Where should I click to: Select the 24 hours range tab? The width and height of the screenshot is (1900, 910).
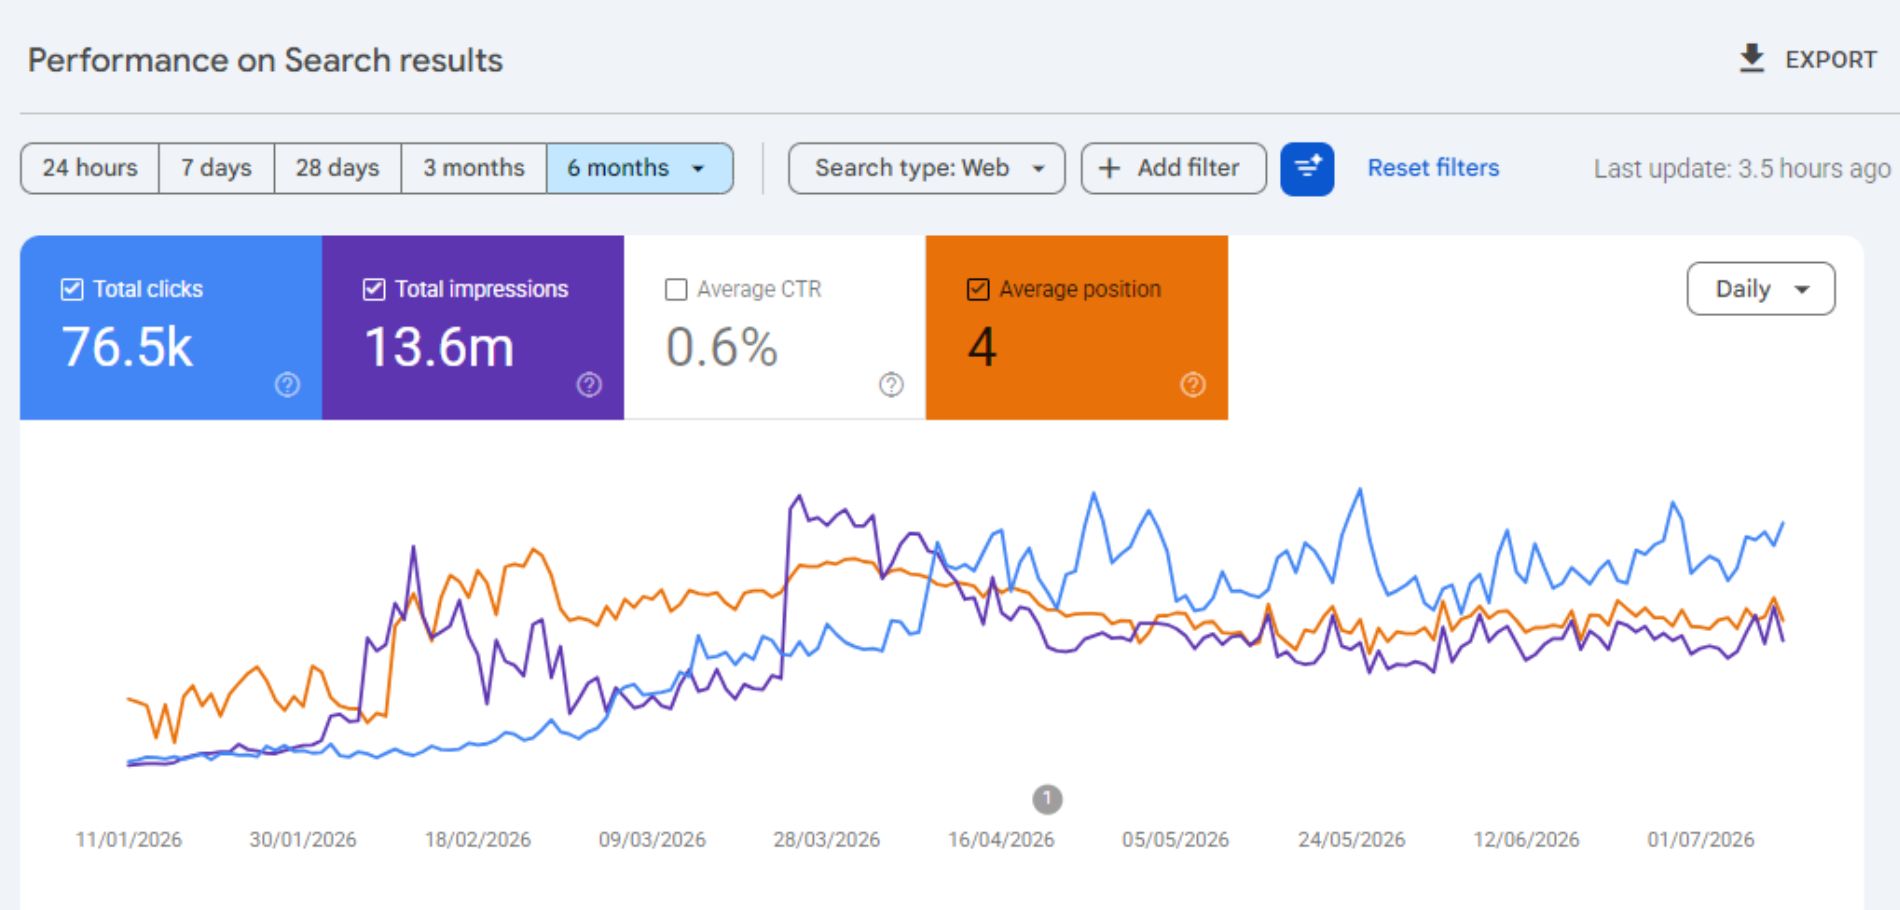pos(90,168)
